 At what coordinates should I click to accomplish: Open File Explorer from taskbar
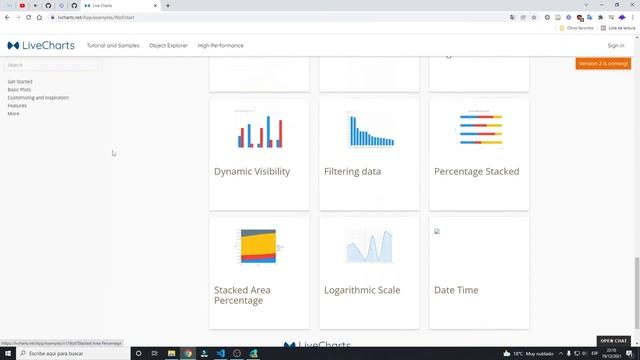pyautogui.click(x=171, y=353)
